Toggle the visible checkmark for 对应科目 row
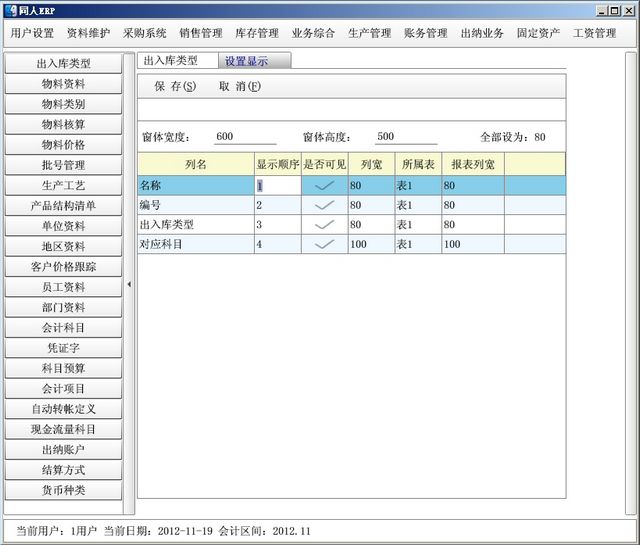The height and width of the screenshot is (545, 640). [324, 244]
